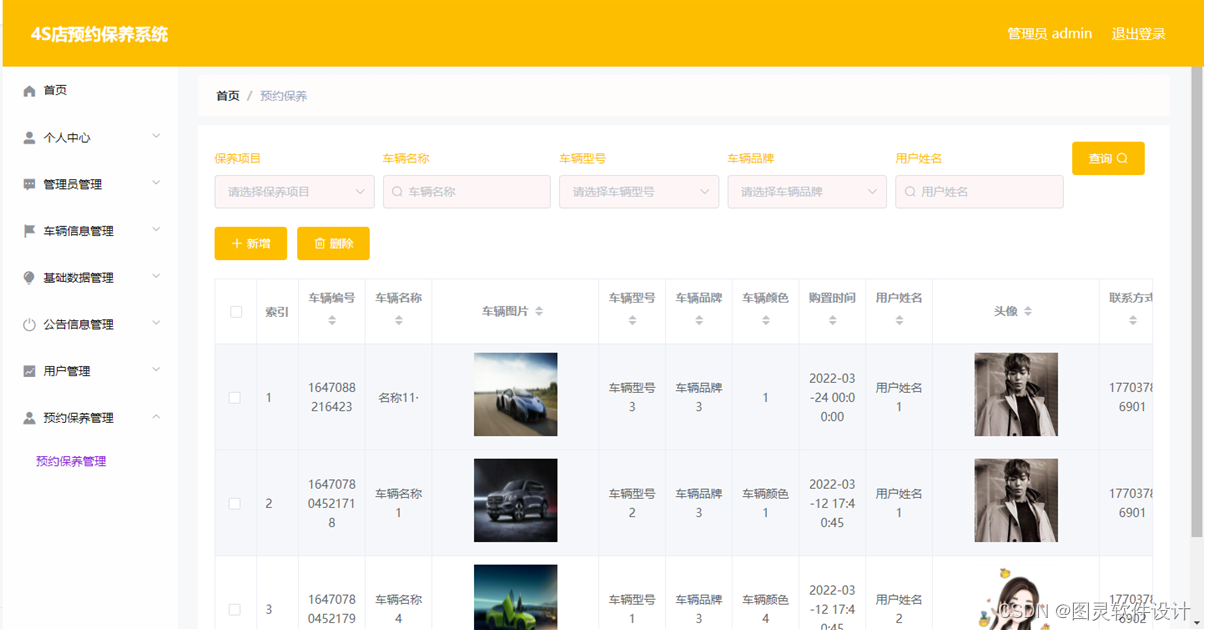Check the checkbox for table row 1

tap(234, 396)
